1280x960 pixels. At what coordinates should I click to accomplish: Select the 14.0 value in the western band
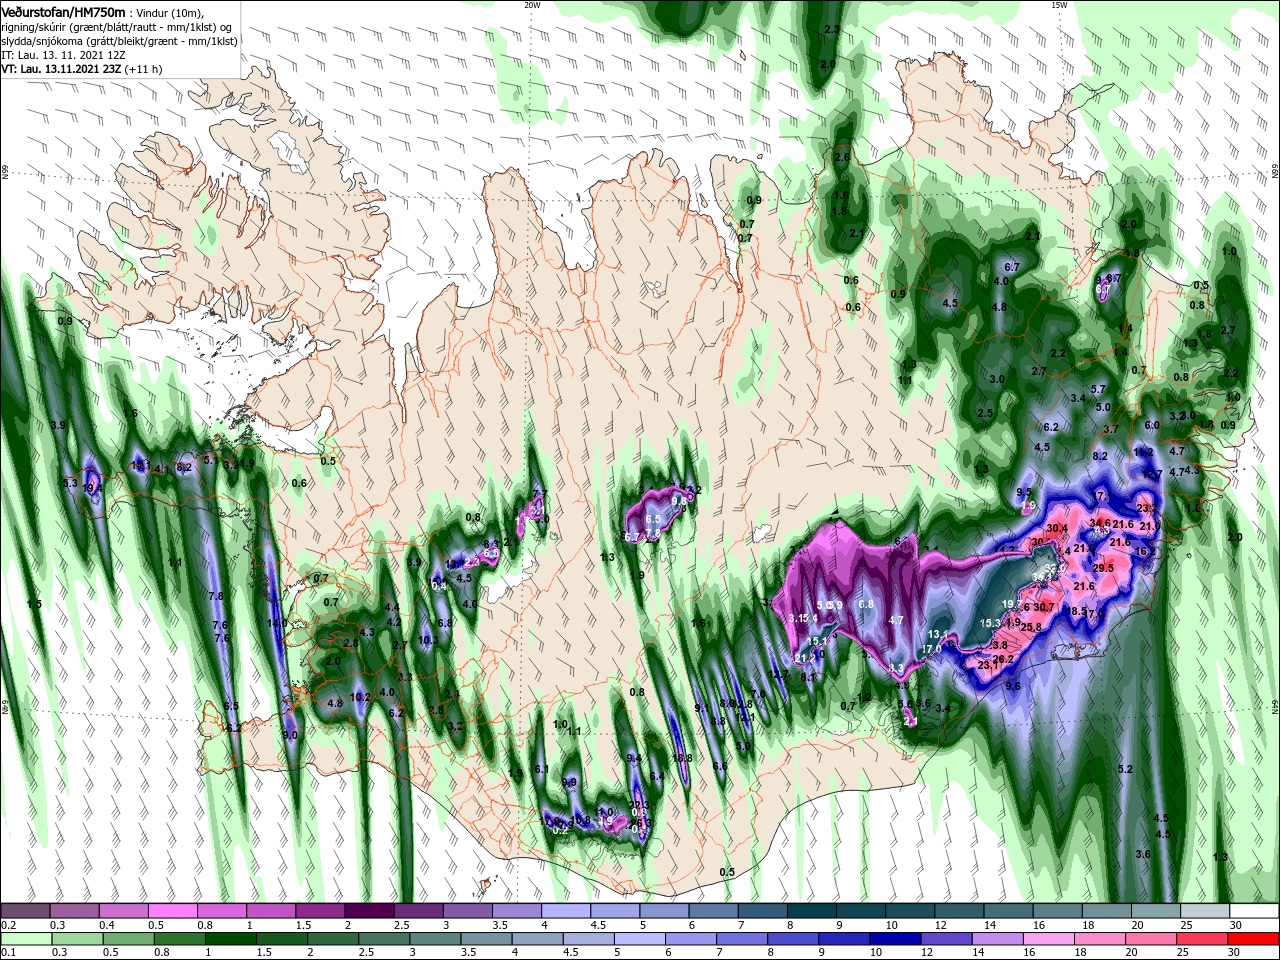pyautogui.click(x=277, y=623)
